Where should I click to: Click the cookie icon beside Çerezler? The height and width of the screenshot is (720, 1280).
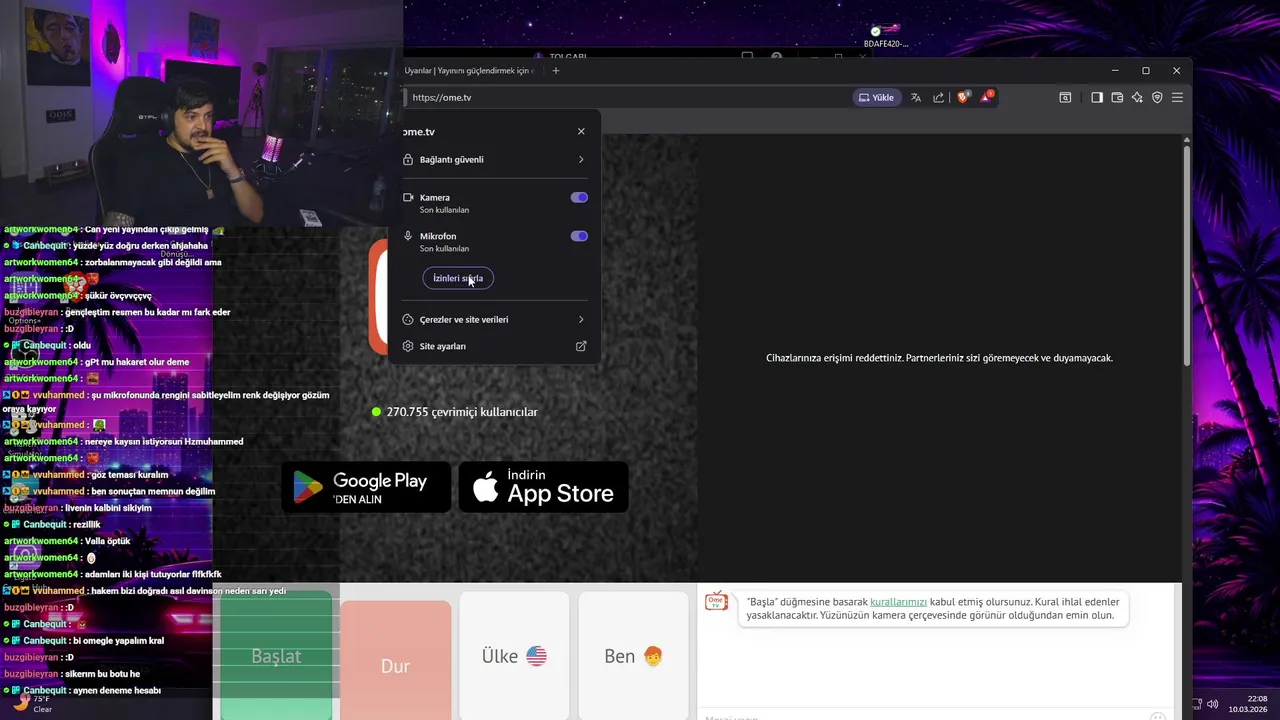pyautogui.click(x=408, y=320)
